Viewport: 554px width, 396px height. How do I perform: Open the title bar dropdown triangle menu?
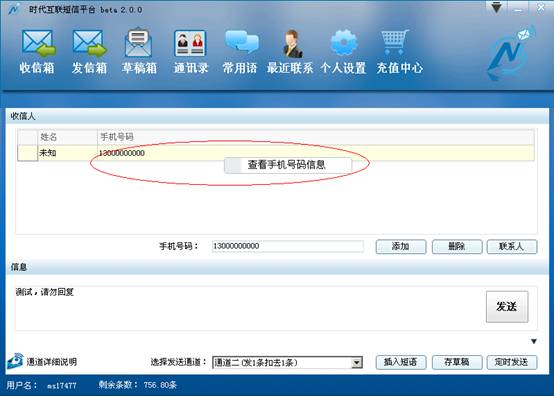click(496, 7)
